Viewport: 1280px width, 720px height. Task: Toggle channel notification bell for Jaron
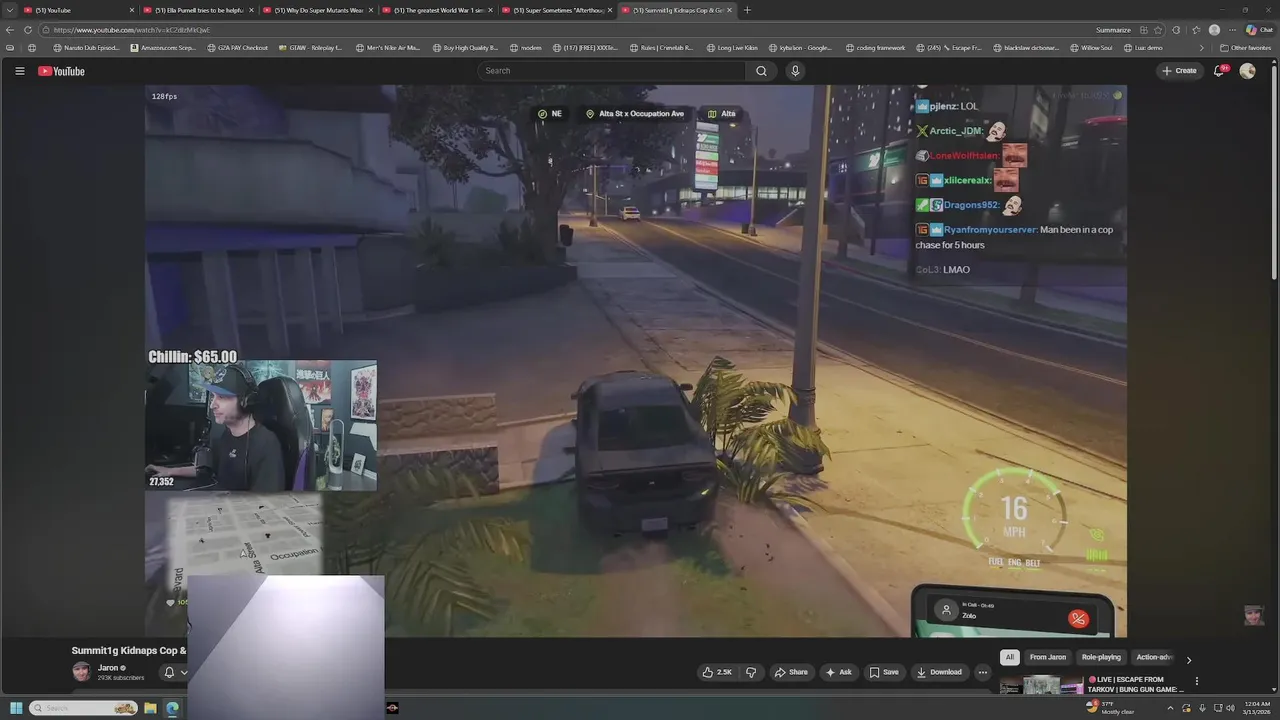(169, 672)
